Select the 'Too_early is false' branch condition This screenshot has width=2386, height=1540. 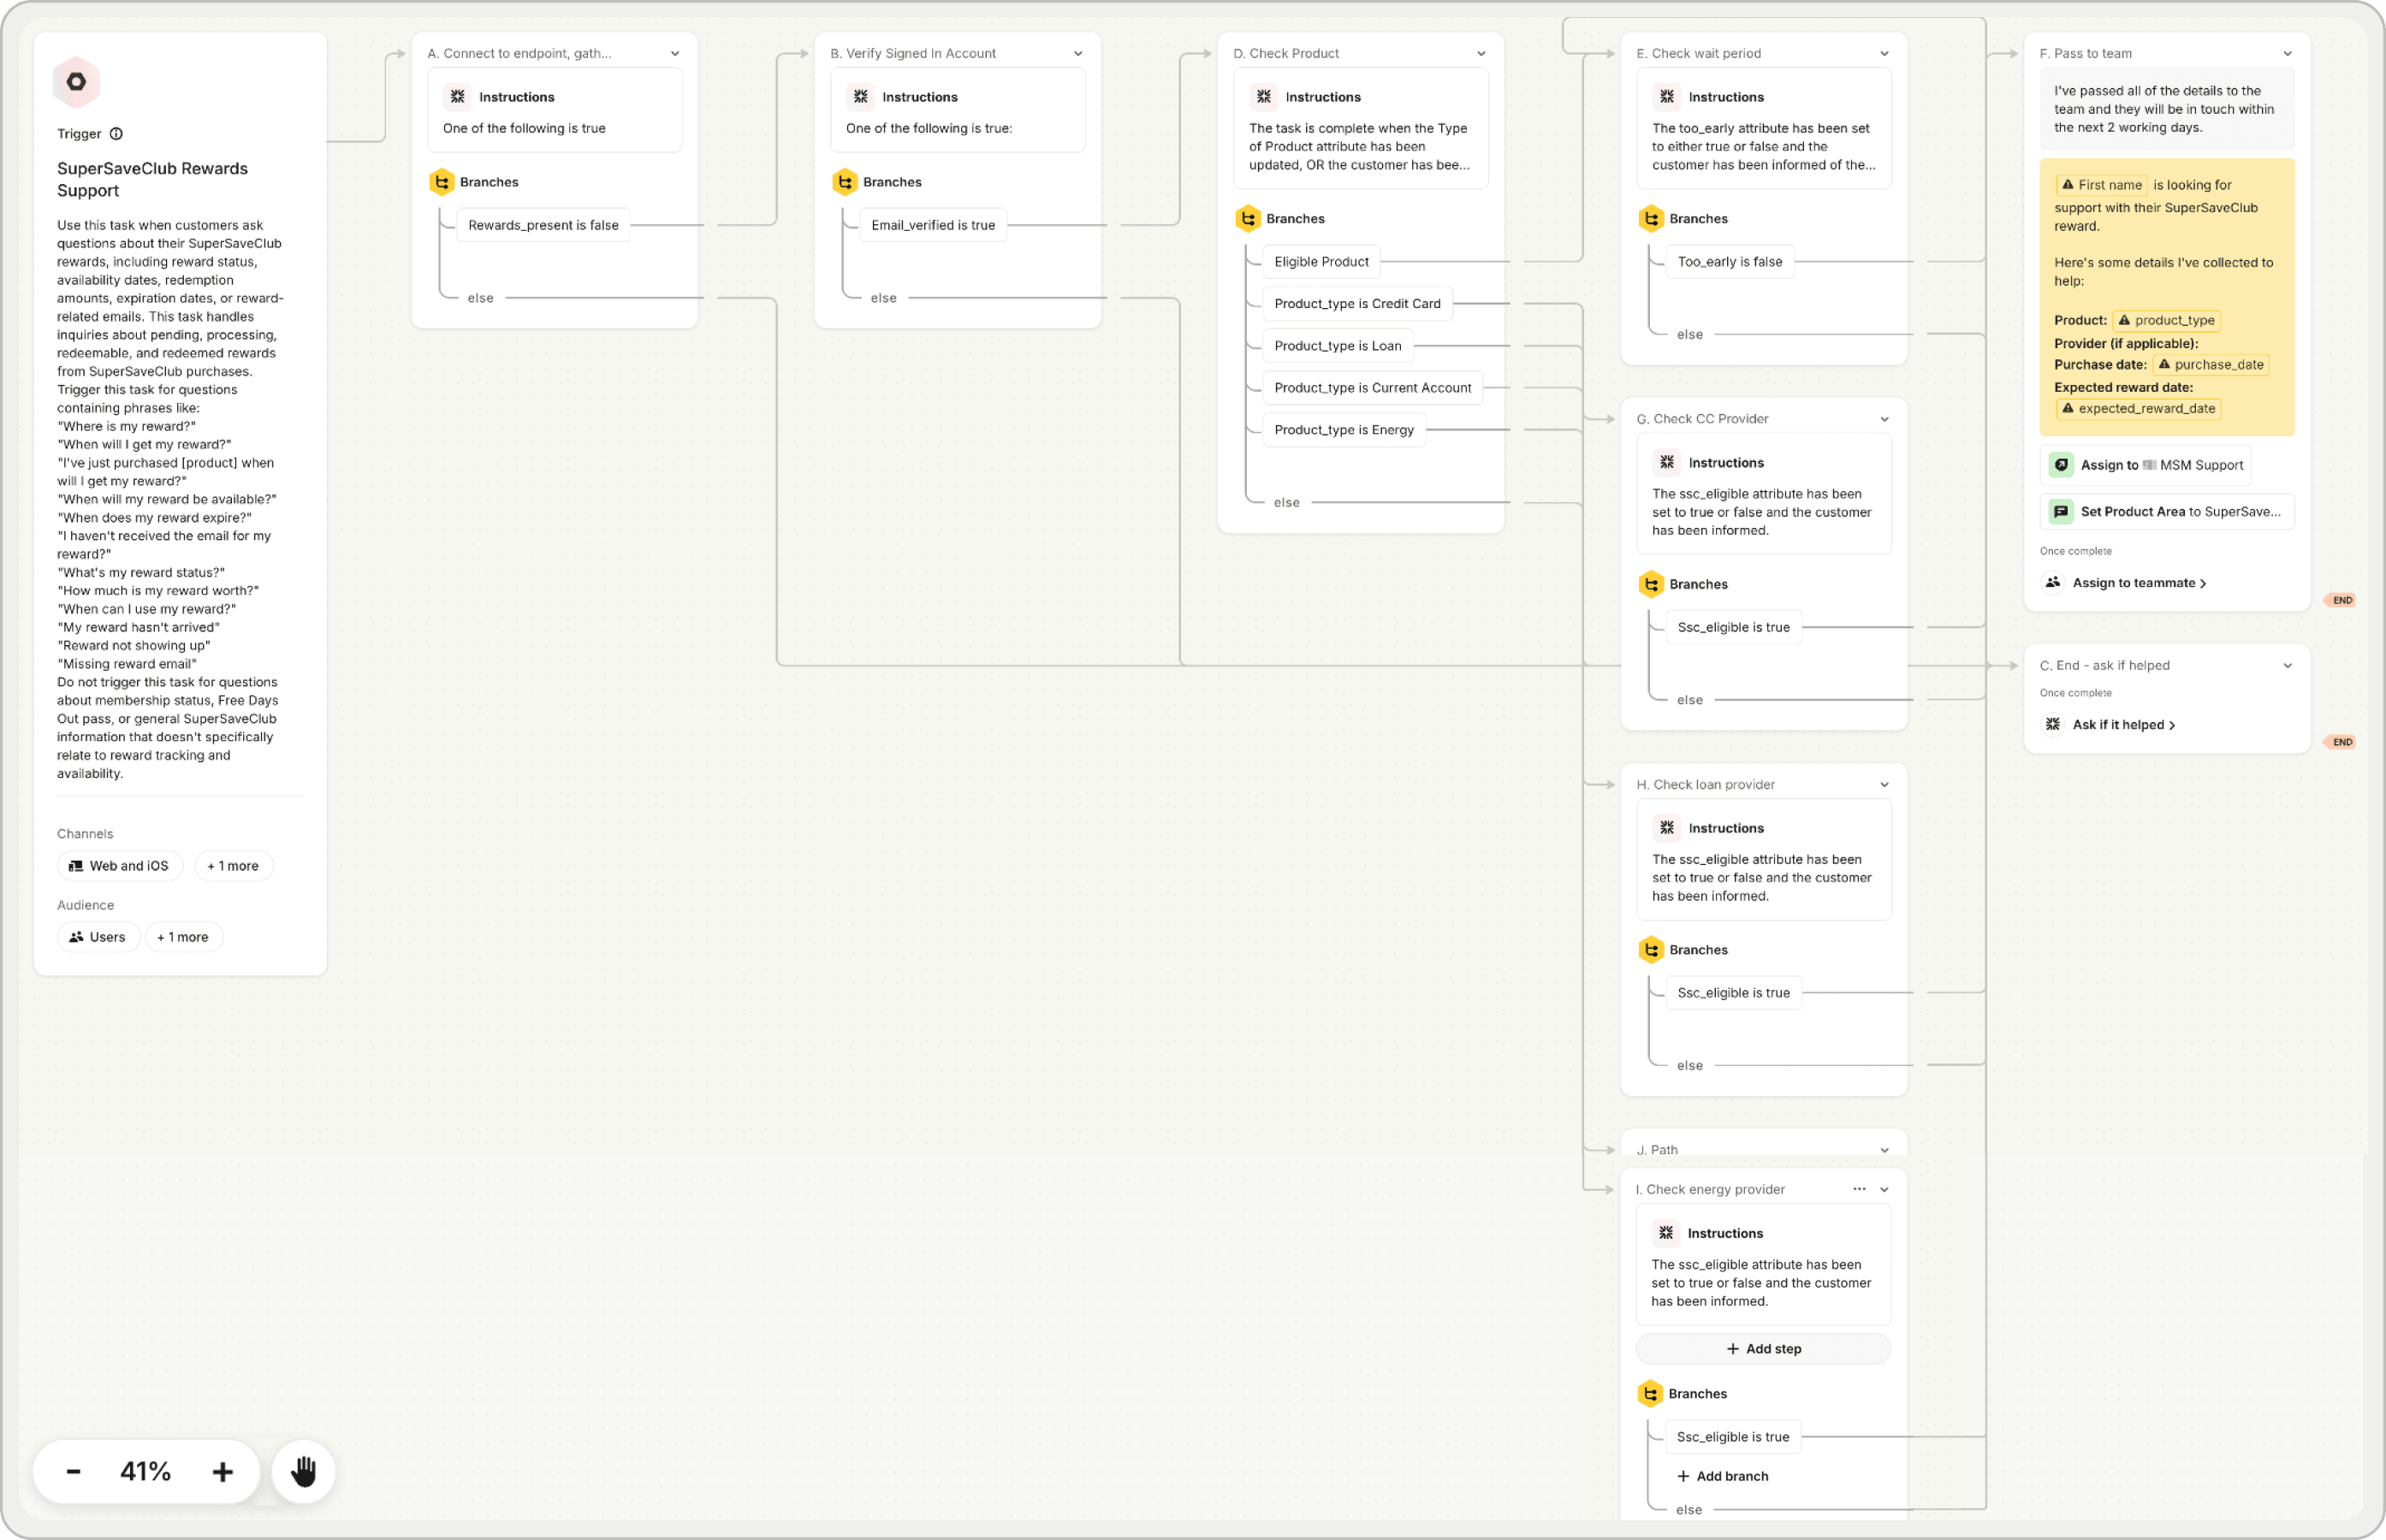(x=1729, y=261)
